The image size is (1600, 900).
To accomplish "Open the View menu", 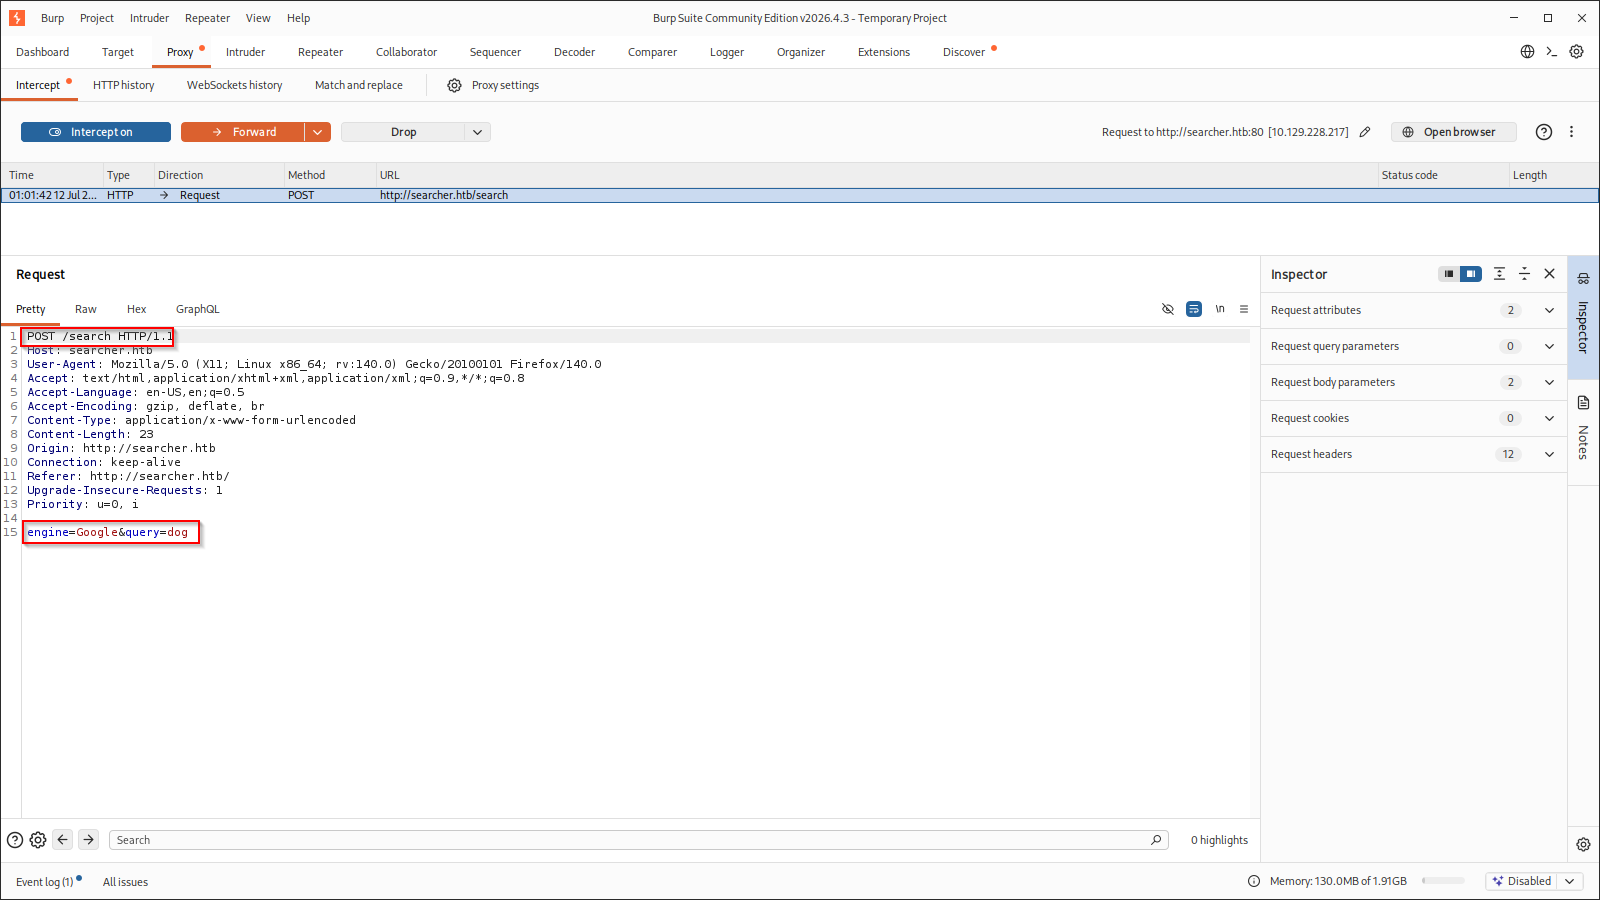I will click(258, 18).
